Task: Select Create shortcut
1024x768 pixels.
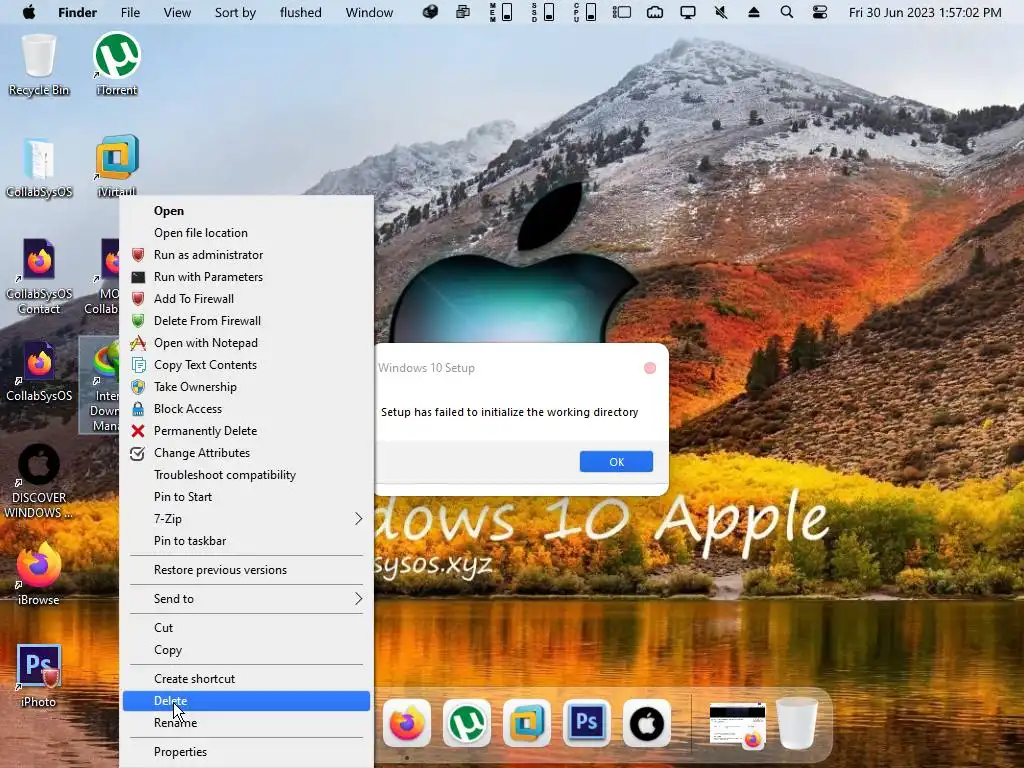Action: click(246, 679)
